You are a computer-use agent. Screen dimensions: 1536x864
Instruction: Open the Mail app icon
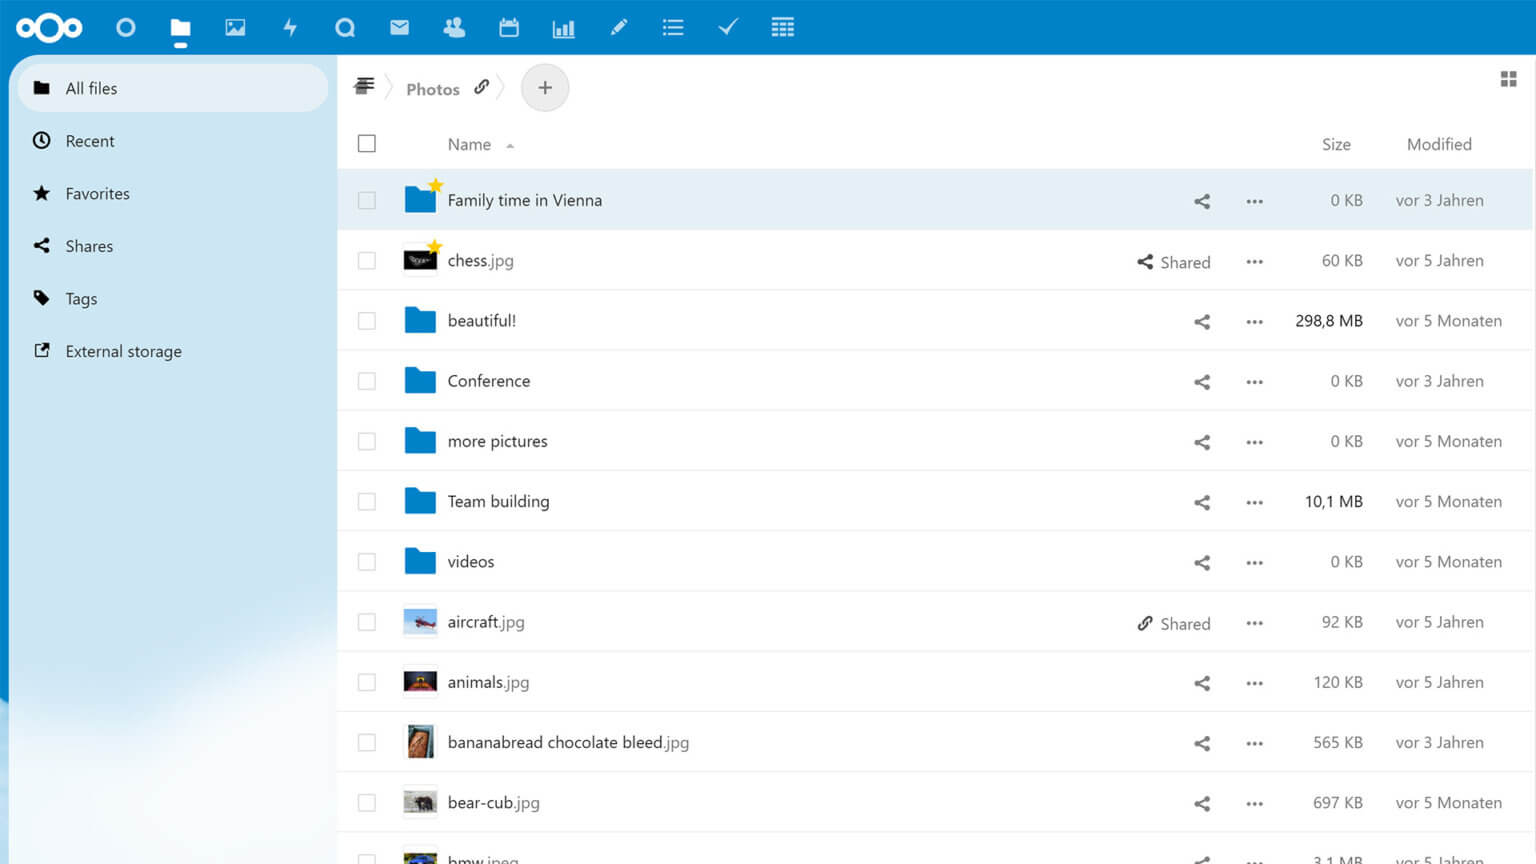click(399, 28)
